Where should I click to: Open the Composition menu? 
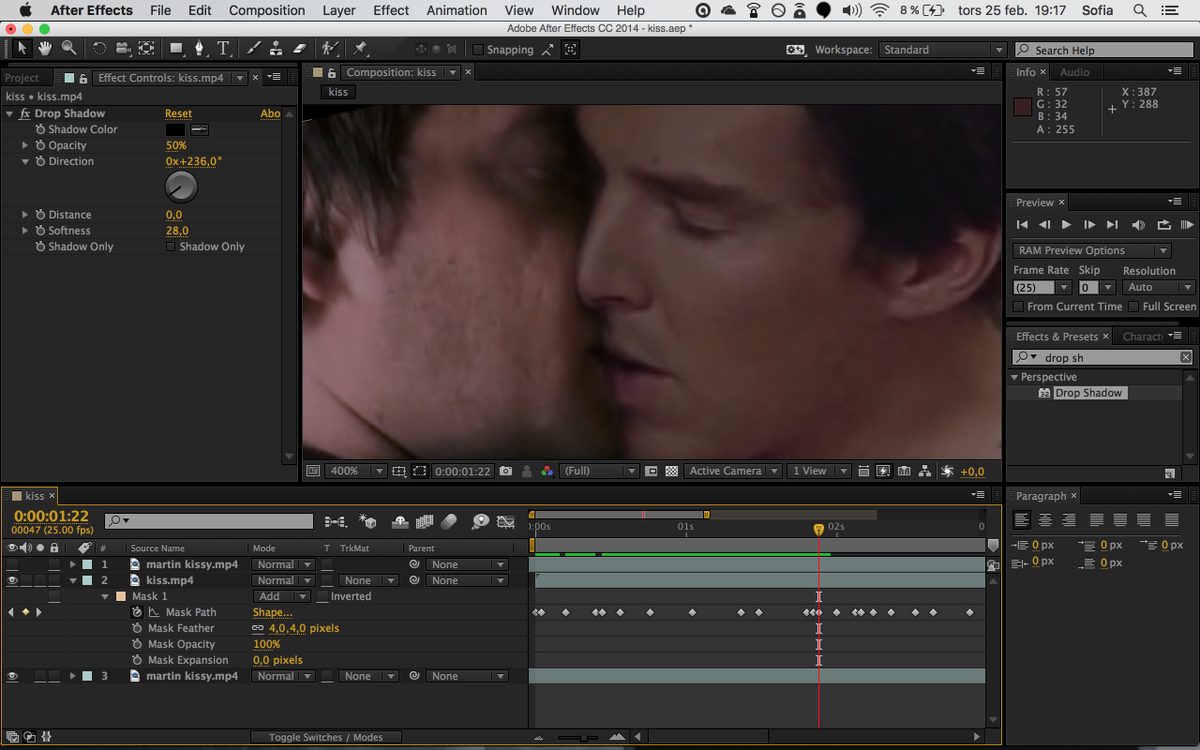[267, 10]
